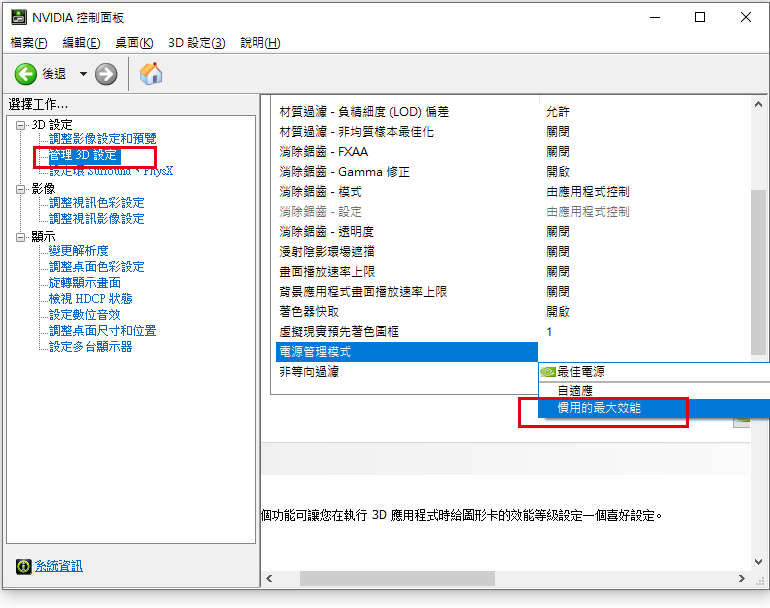Select 調整視訊色彩設定 in tree
The width and height of the screenshot is (770, 608).
97,203
